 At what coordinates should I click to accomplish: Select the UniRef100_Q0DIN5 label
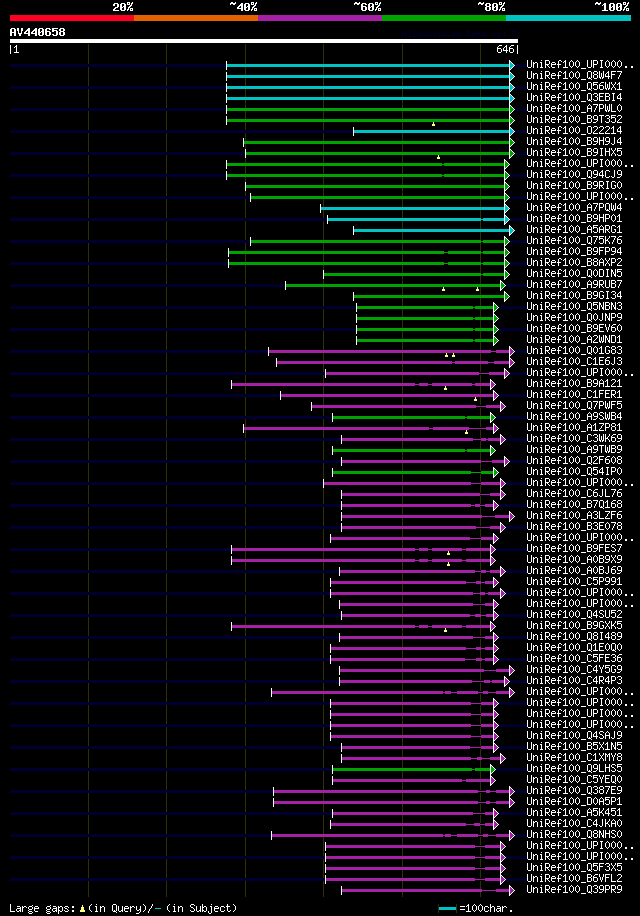coord(574,273)
